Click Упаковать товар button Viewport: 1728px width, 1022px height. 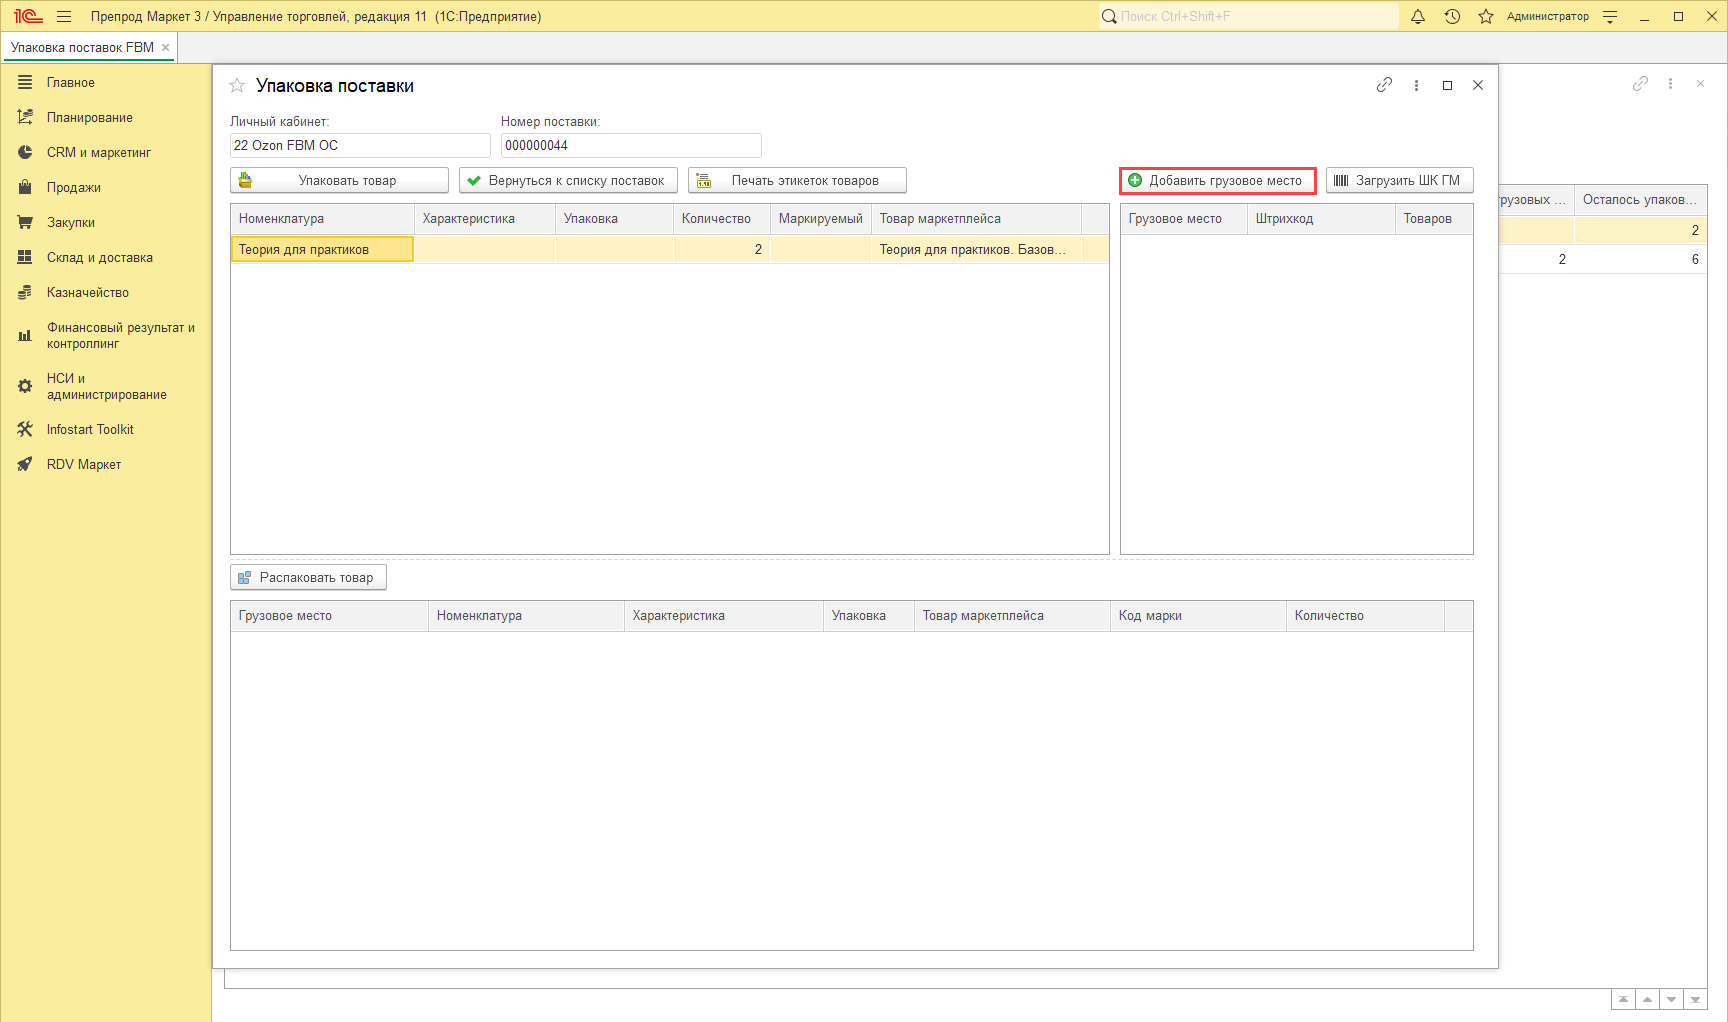339,181
